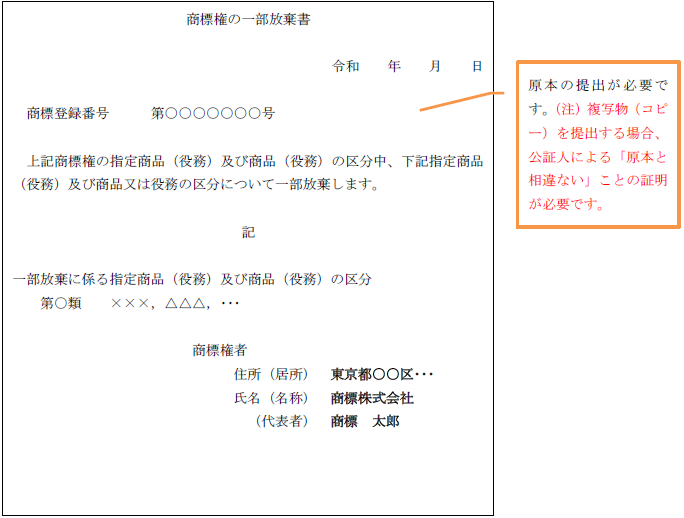Image resolution: width=684 pixels, height=518 pixels.
Task: Select the class entry 第〇類 ×××, △△△
Action: click(140, 303)
